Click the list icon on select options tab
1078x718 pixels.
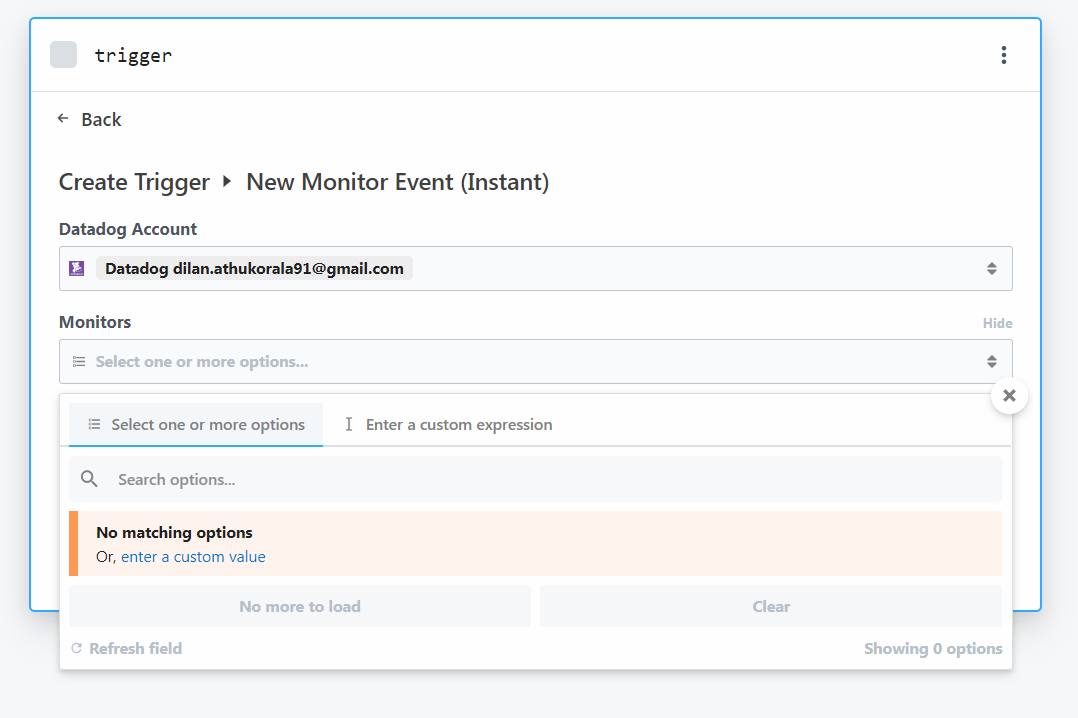[94, 424]
